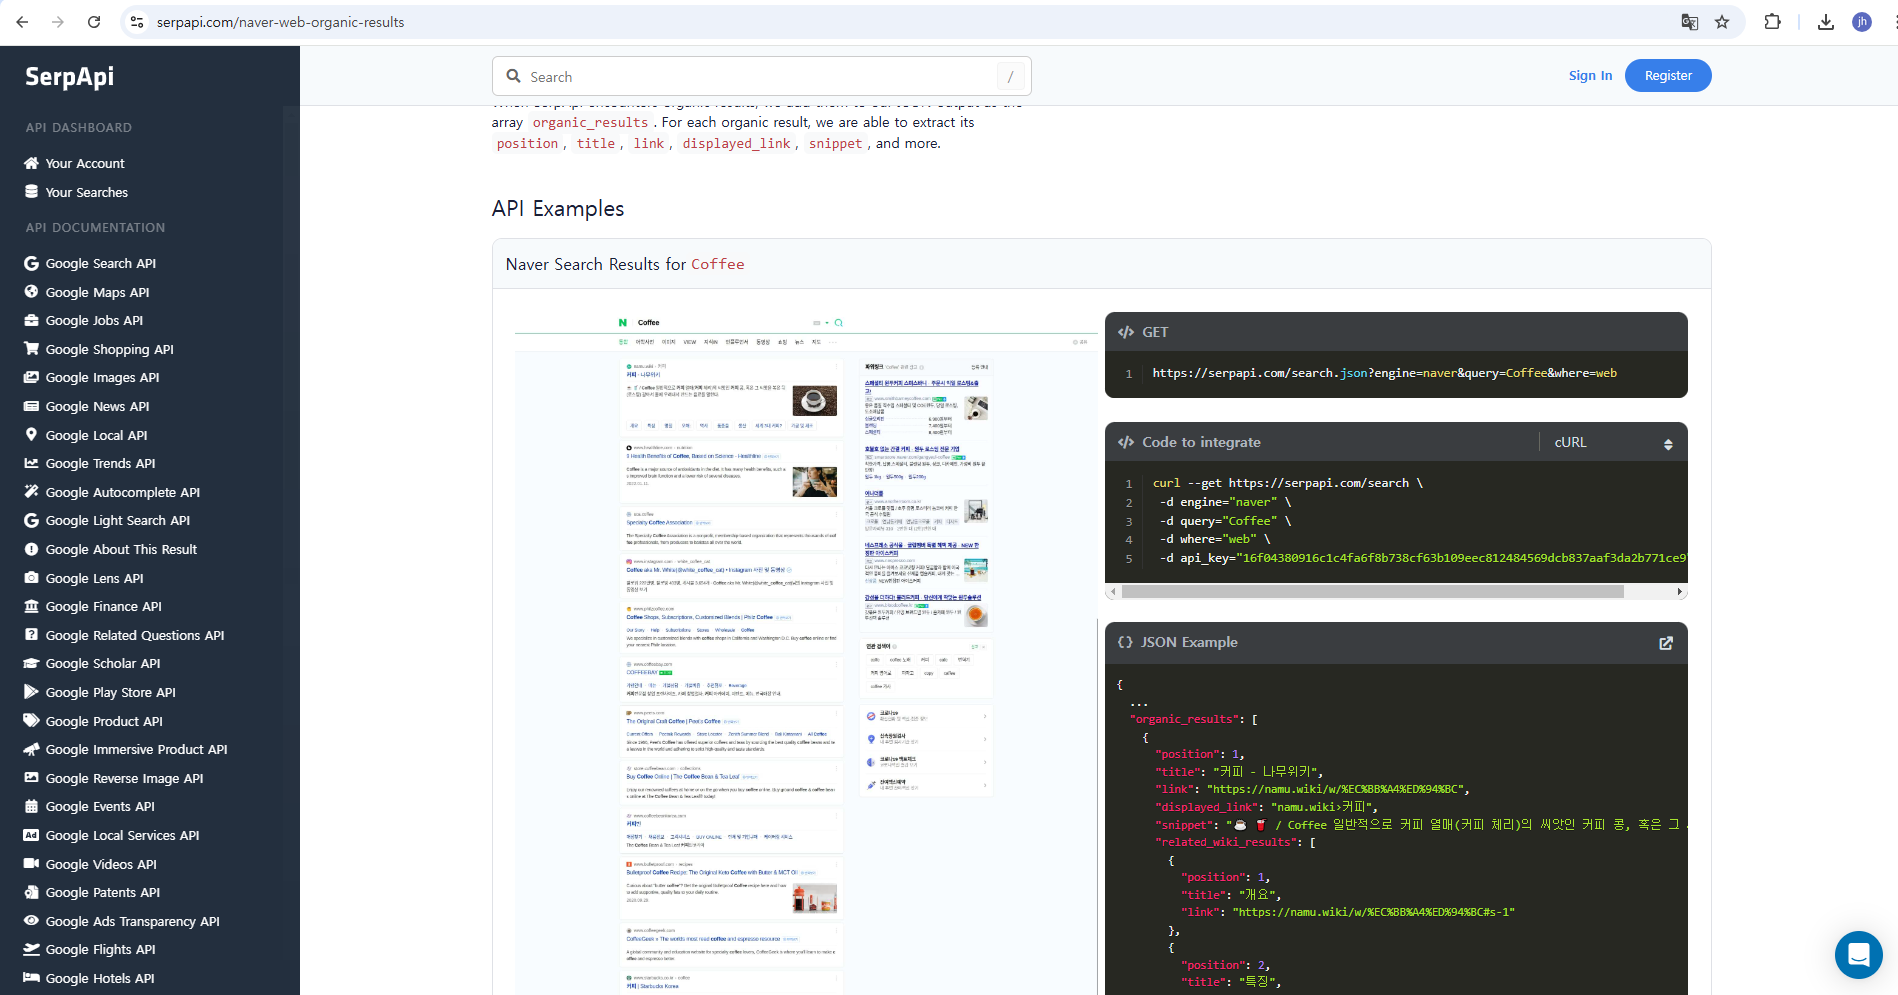Open browser downloads icon
The height and width of the screenshot is (995, 1898).
[x=1826, y=22]
